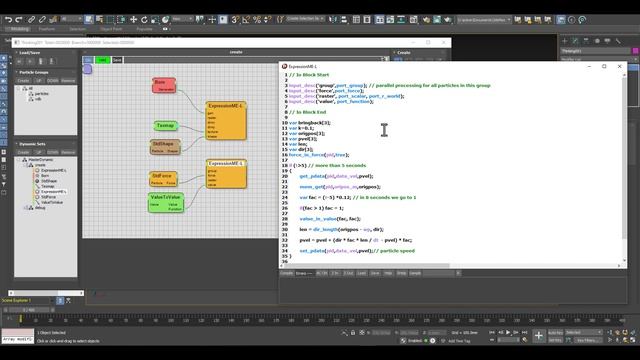Click the Set Key large plus button
The width and height of the screenshot is (640, 360).
click(x=539, y=336)
